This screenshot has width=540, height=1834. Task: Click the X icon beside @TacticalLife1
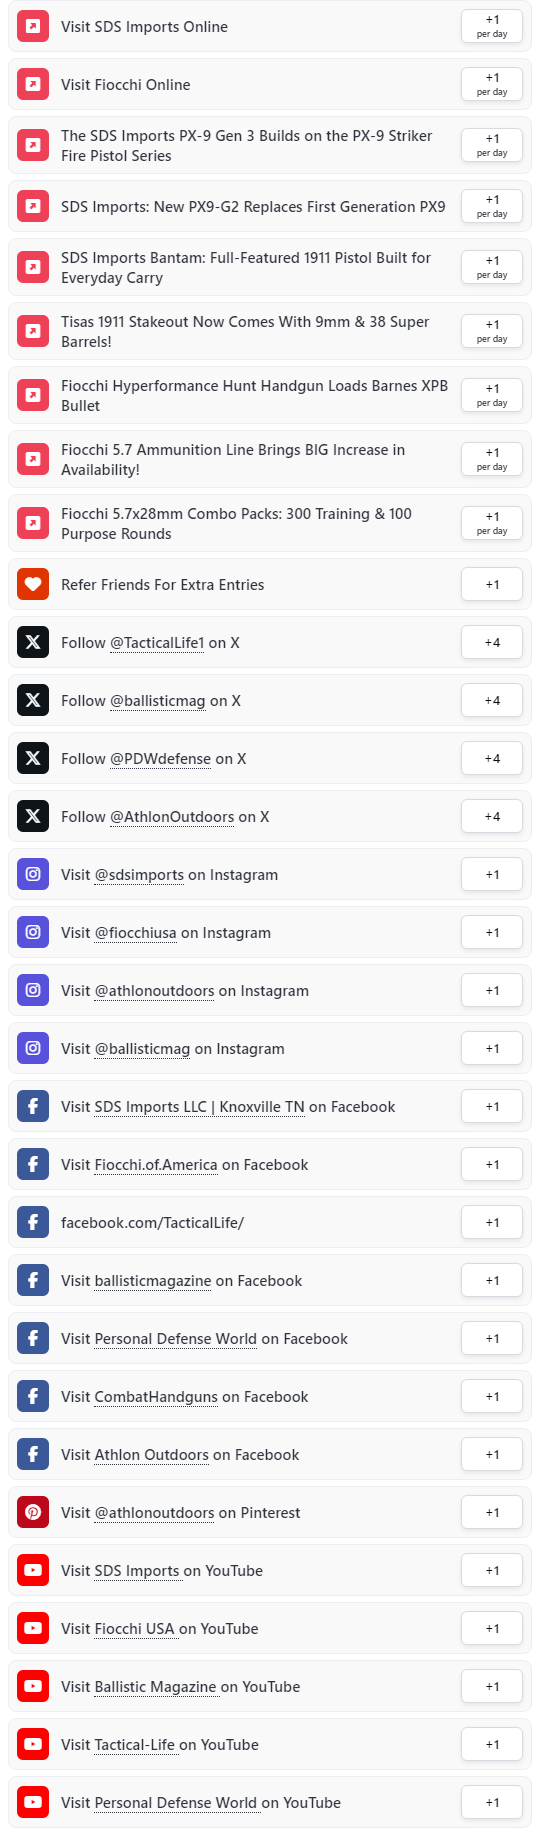[x=33, y=643]
